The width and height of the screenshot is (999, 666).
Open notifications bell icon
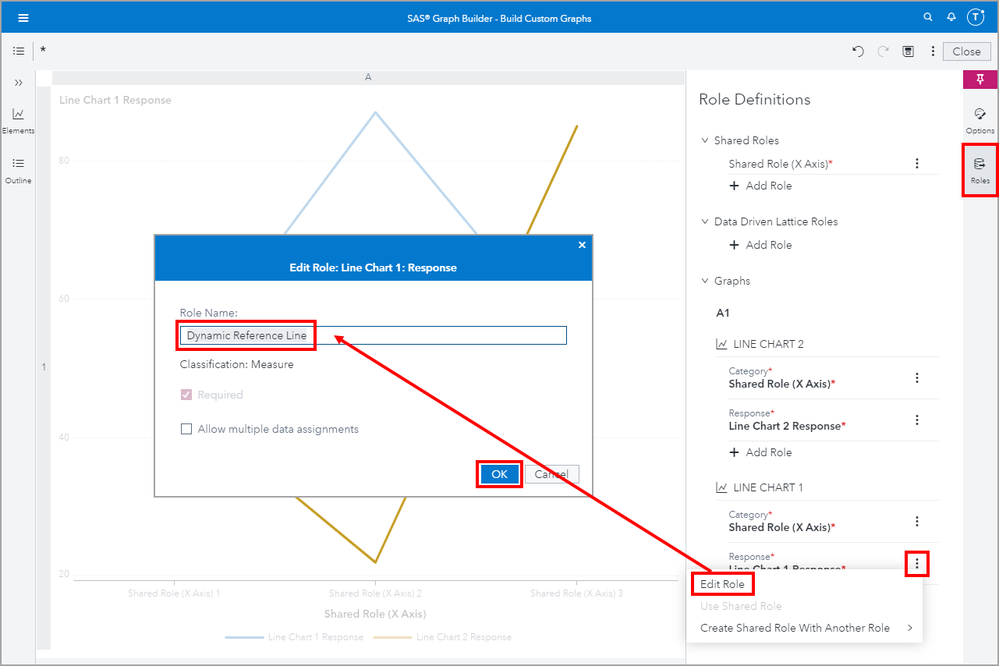point(951,17)
